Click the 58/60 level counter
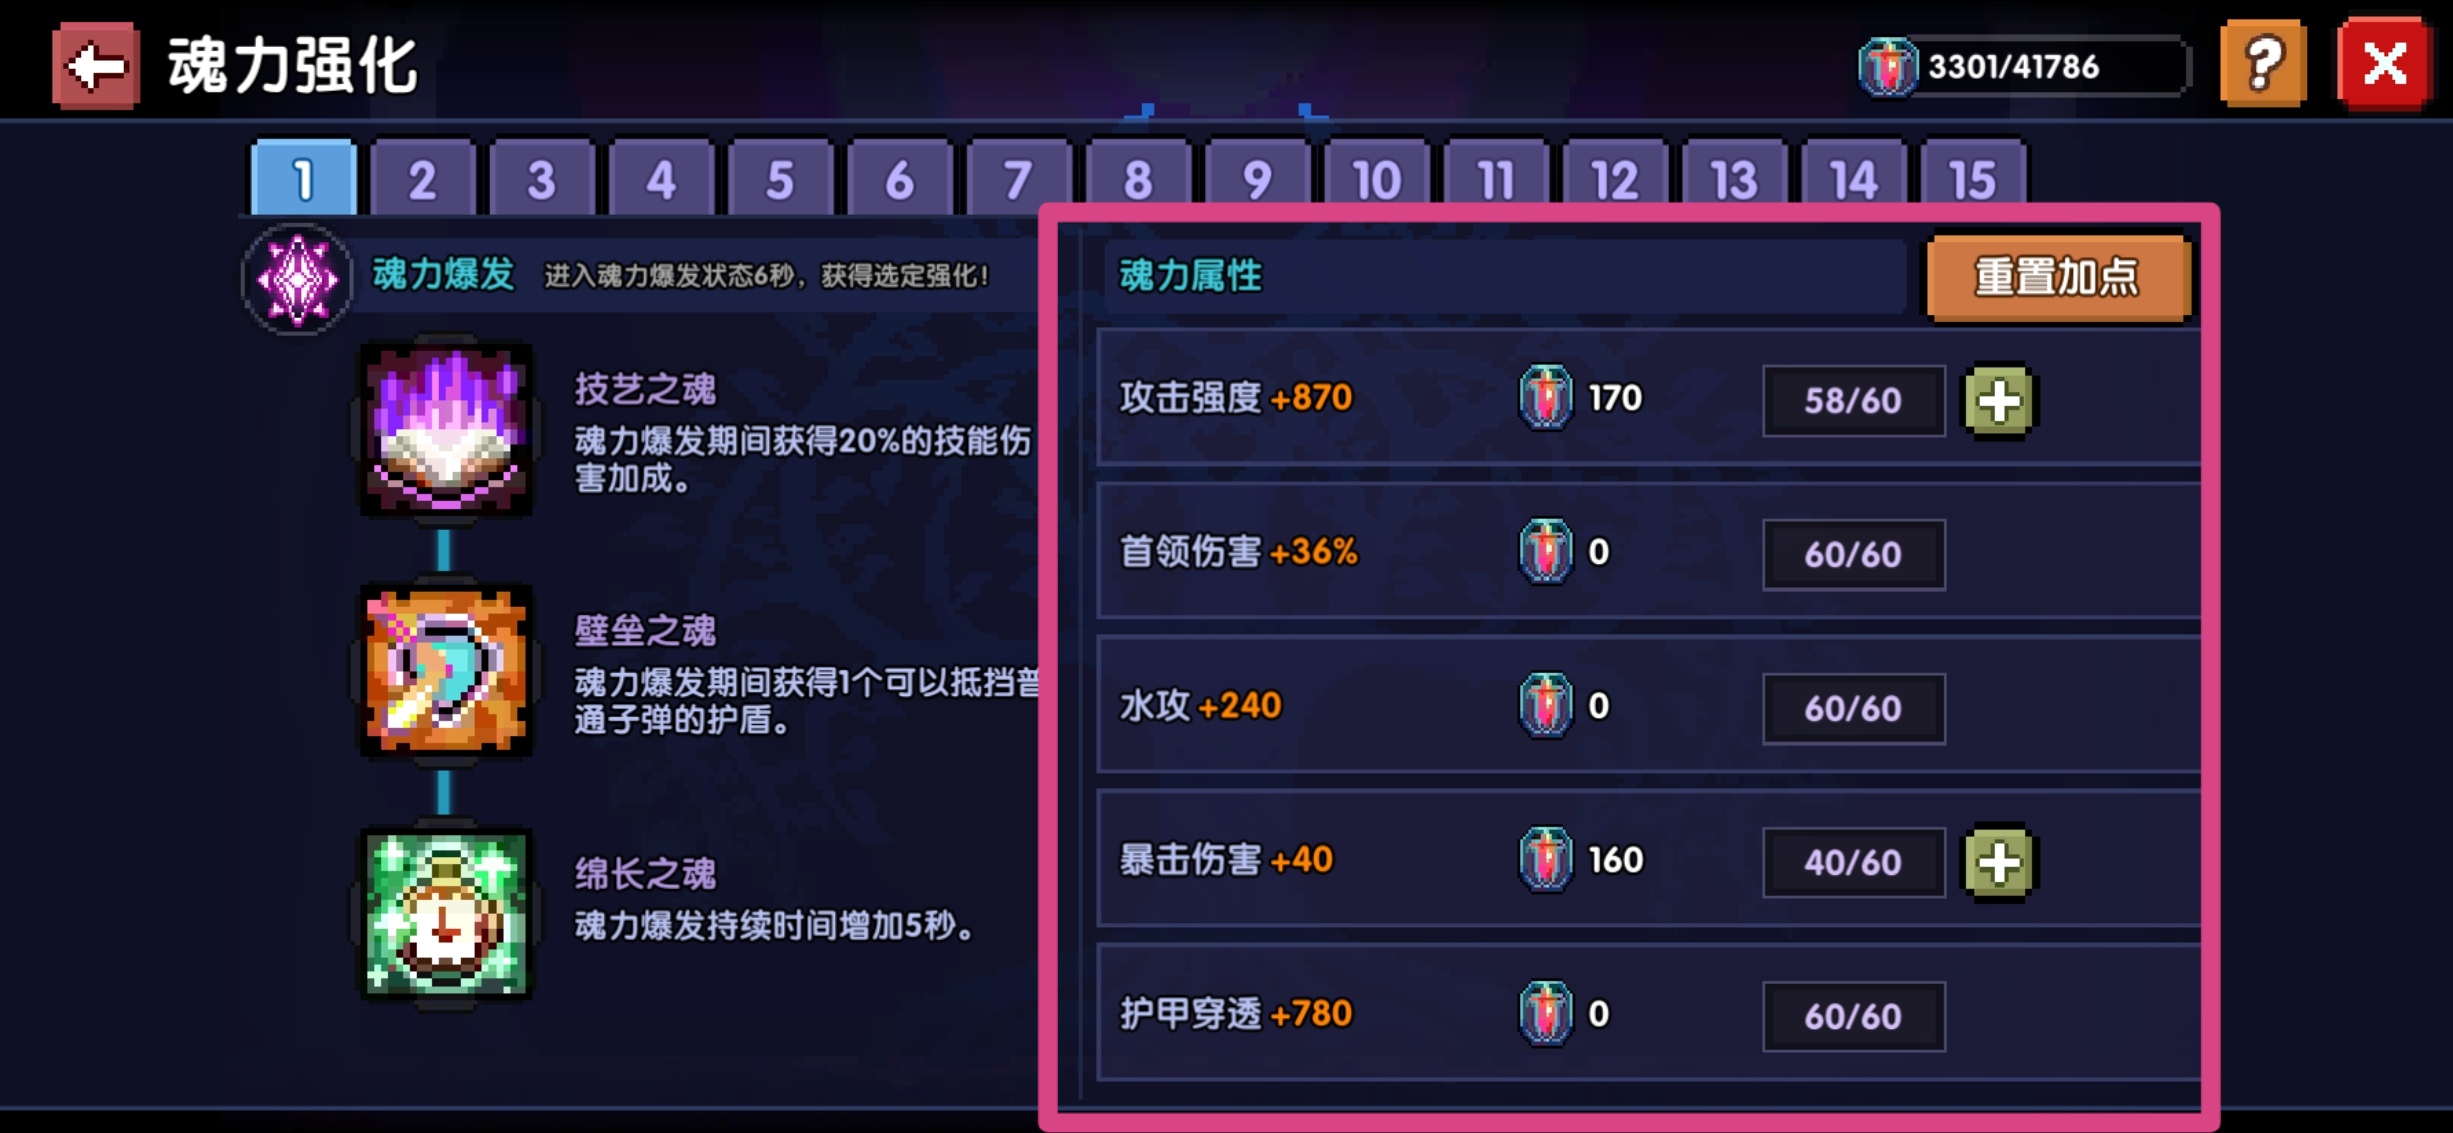This screenshot has width=2453, height=1133. [x=1853, y=401]
